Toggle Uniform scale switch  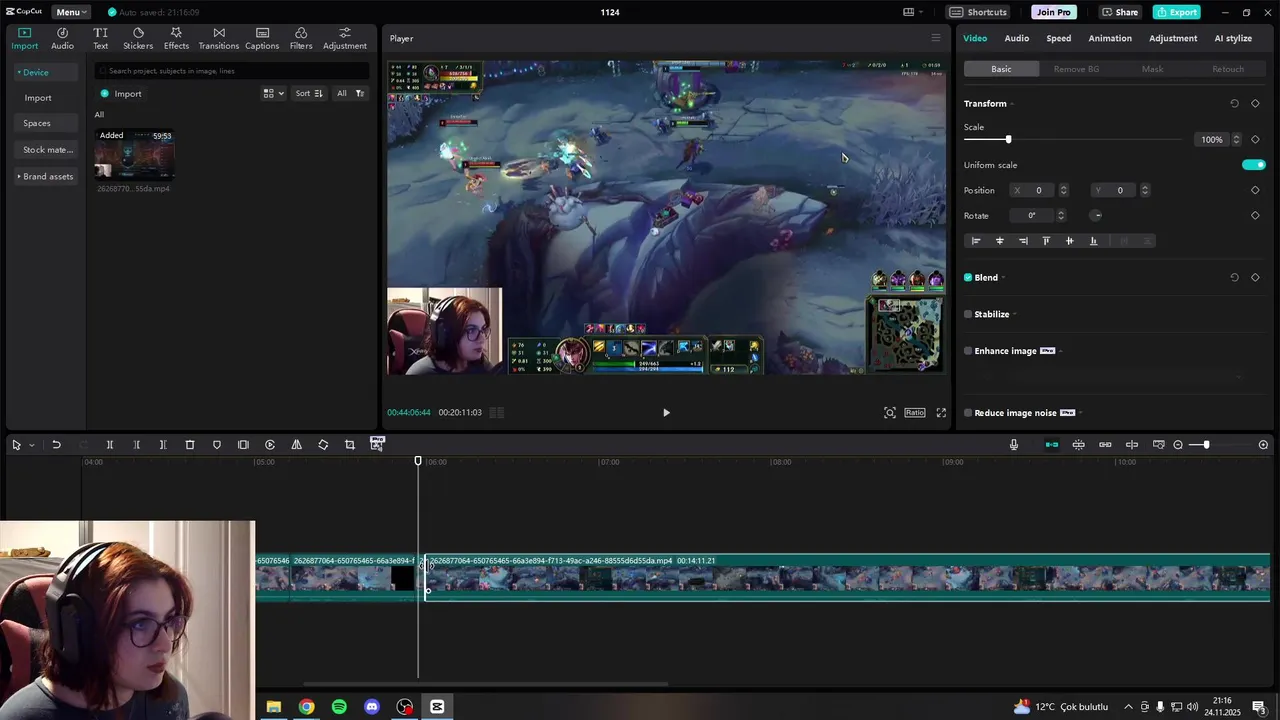click(1253, 165)
